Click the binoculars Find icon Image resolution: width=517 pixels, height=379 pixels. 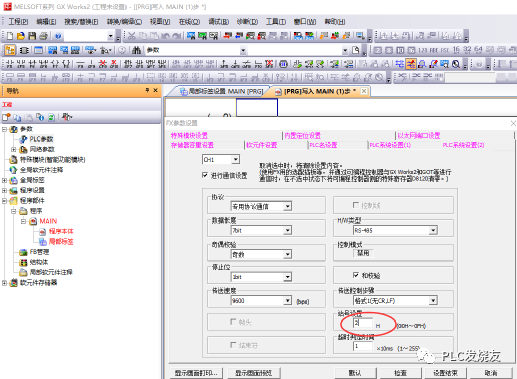click(x=136, y=50)
